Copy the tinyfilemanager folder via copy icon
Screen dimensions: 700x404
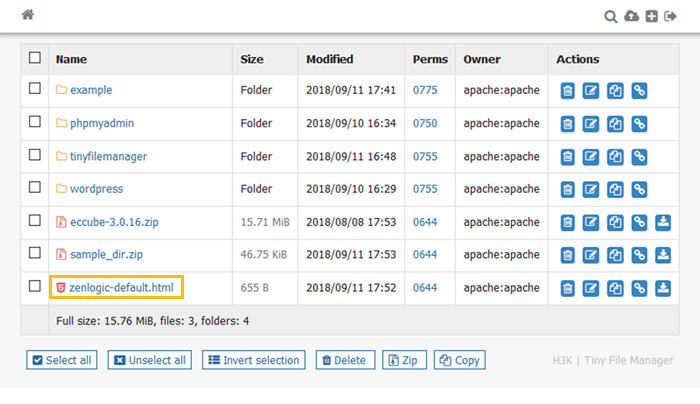click(x=615, y=157)
